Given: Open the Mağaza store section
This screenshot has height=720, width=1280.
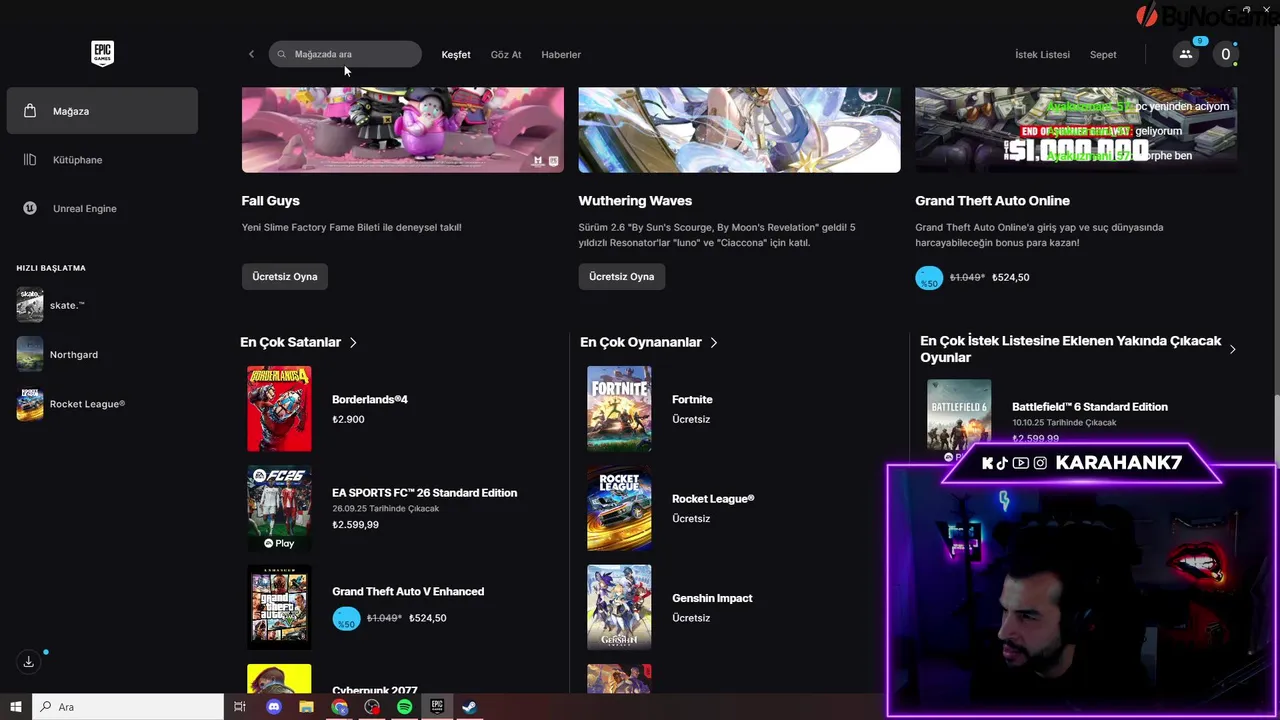Looking at the screenshot, I should [x=102, y=111].
